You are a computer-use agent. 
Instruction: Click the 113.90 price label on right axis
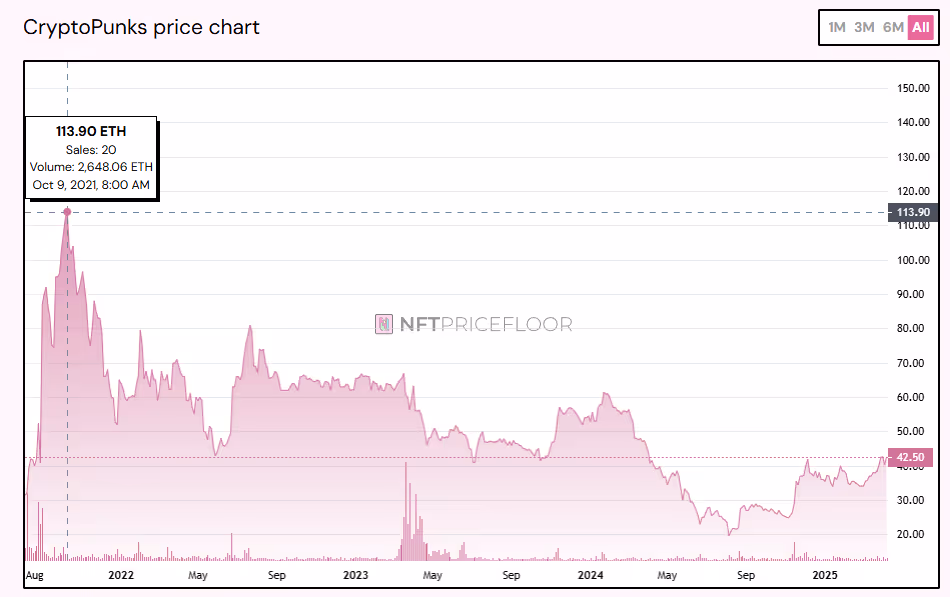point(913,212)
